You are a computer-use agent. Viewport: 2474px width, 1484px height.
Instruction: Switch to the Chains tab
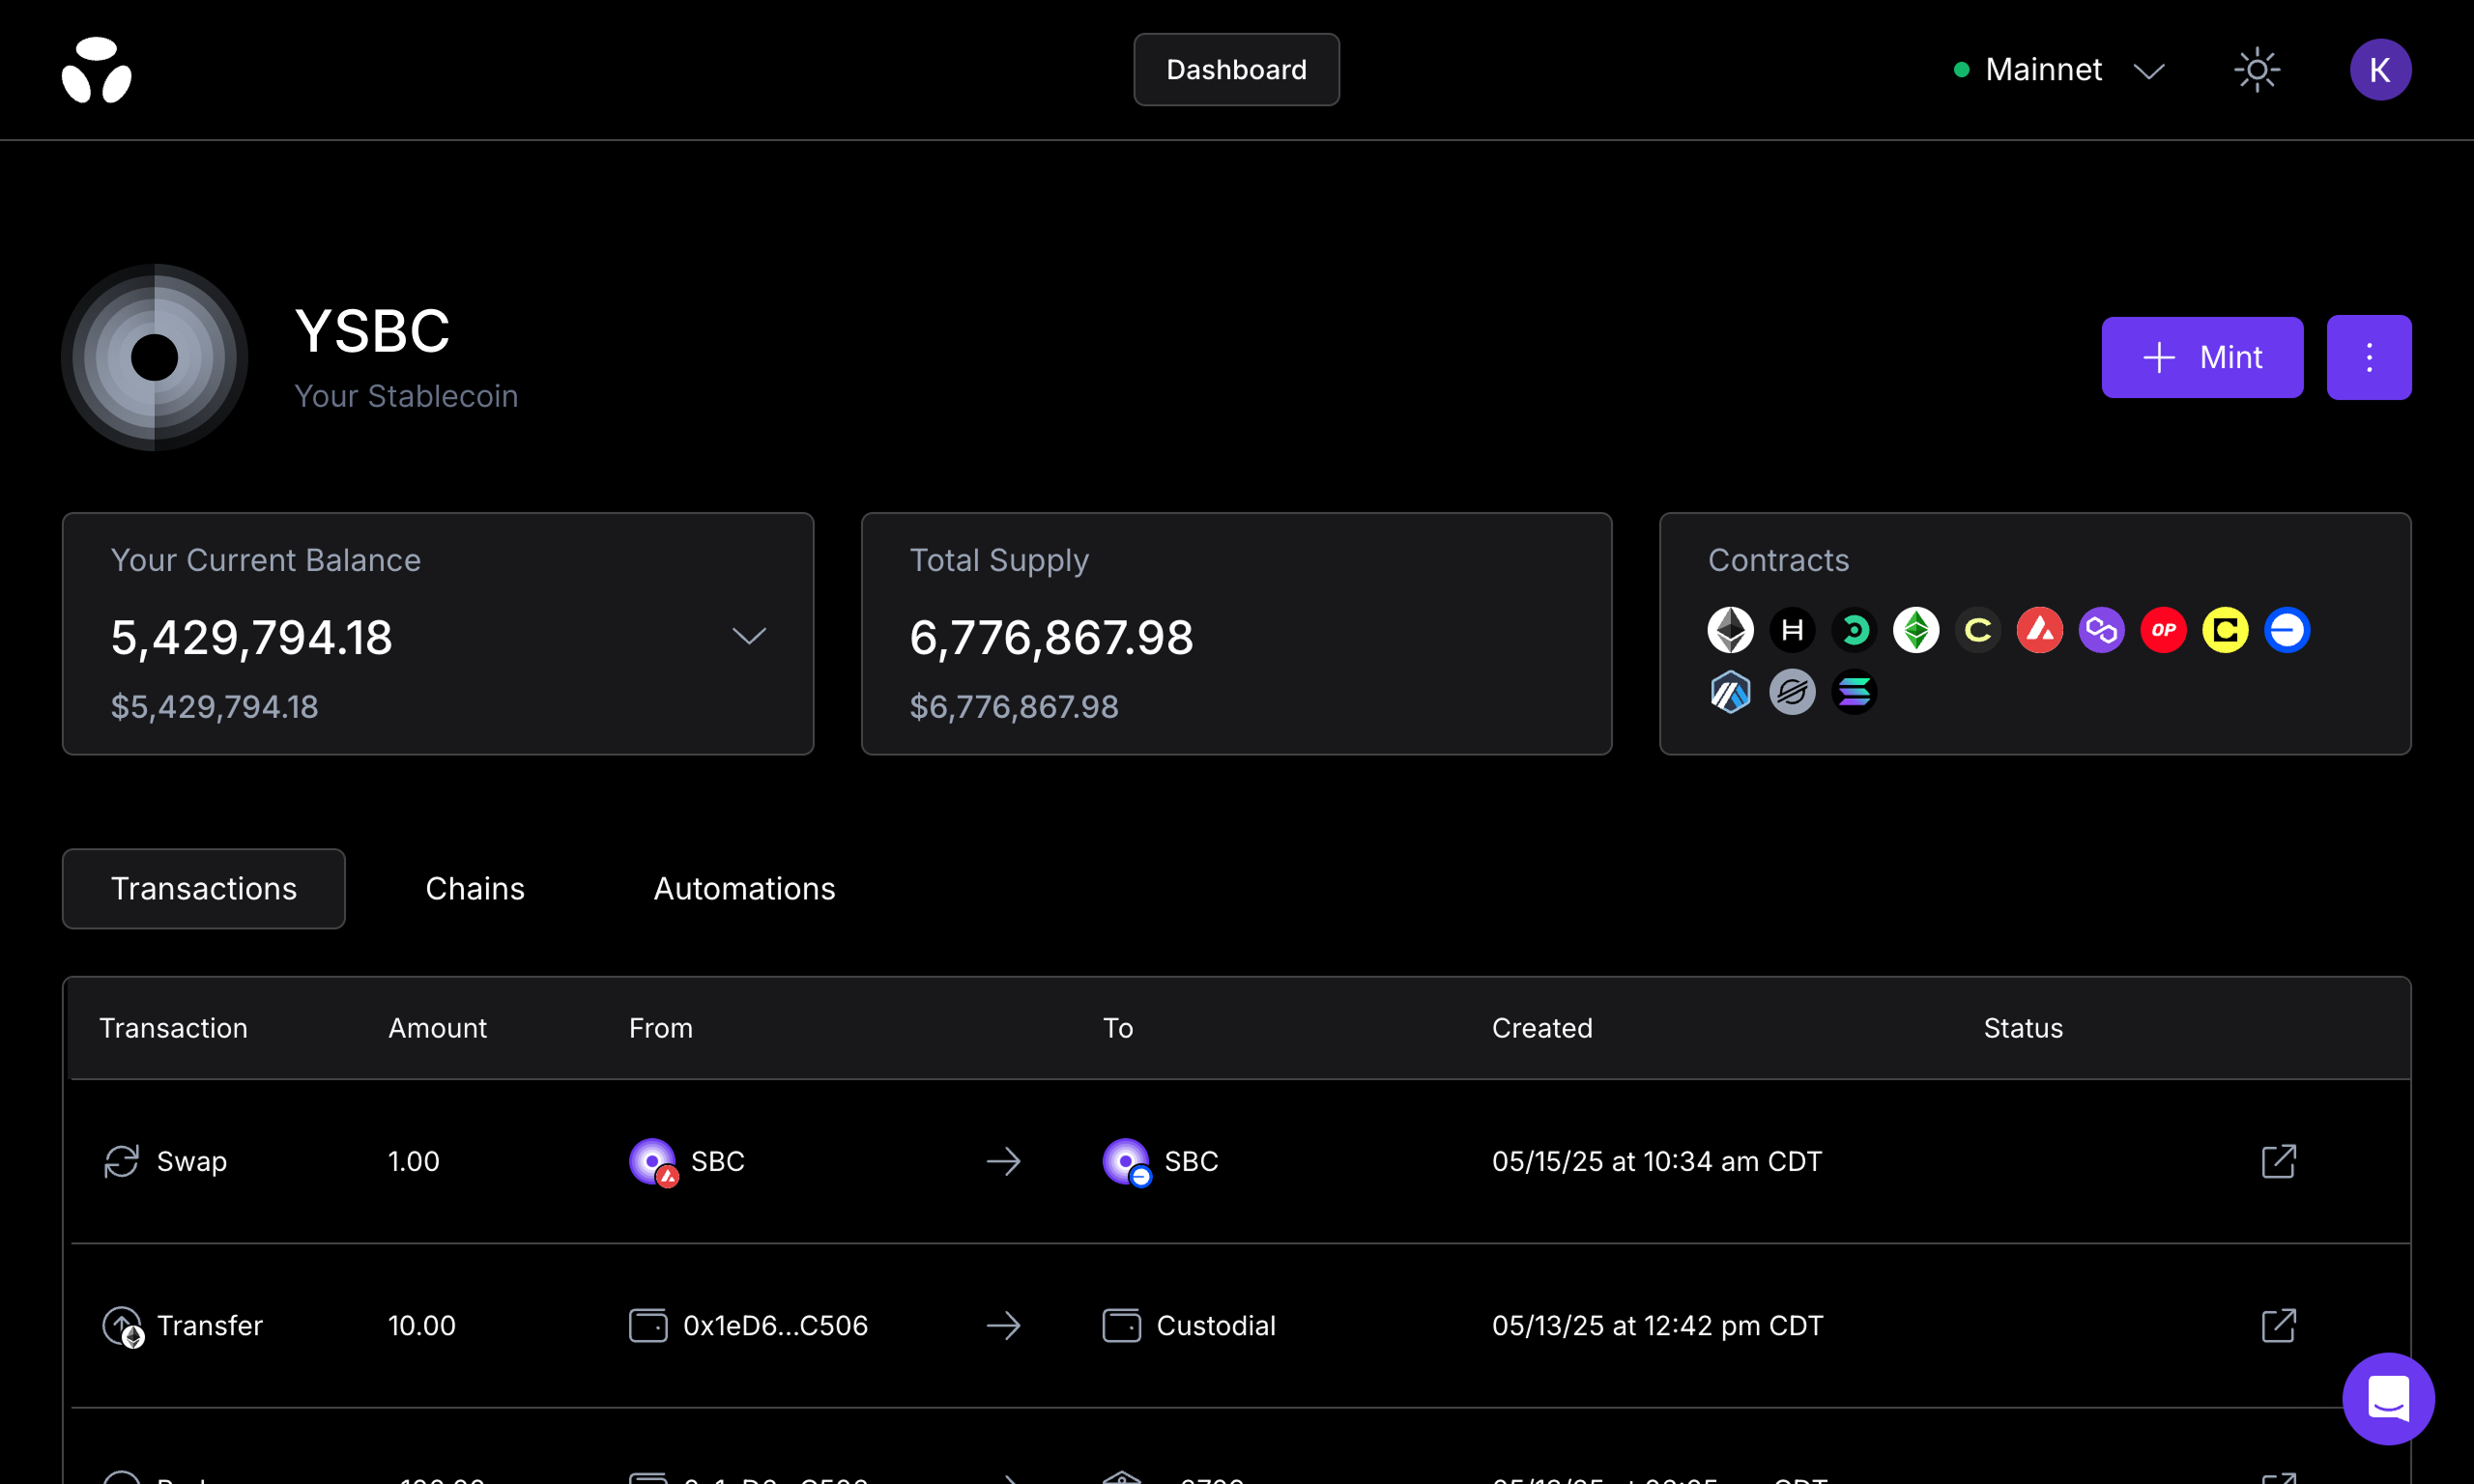click(x=475, y=888)
